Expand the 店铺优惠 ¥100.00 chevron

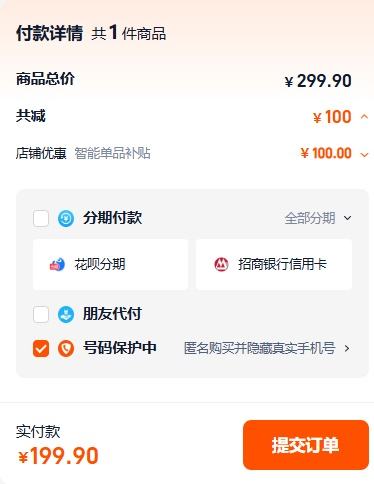364,154
